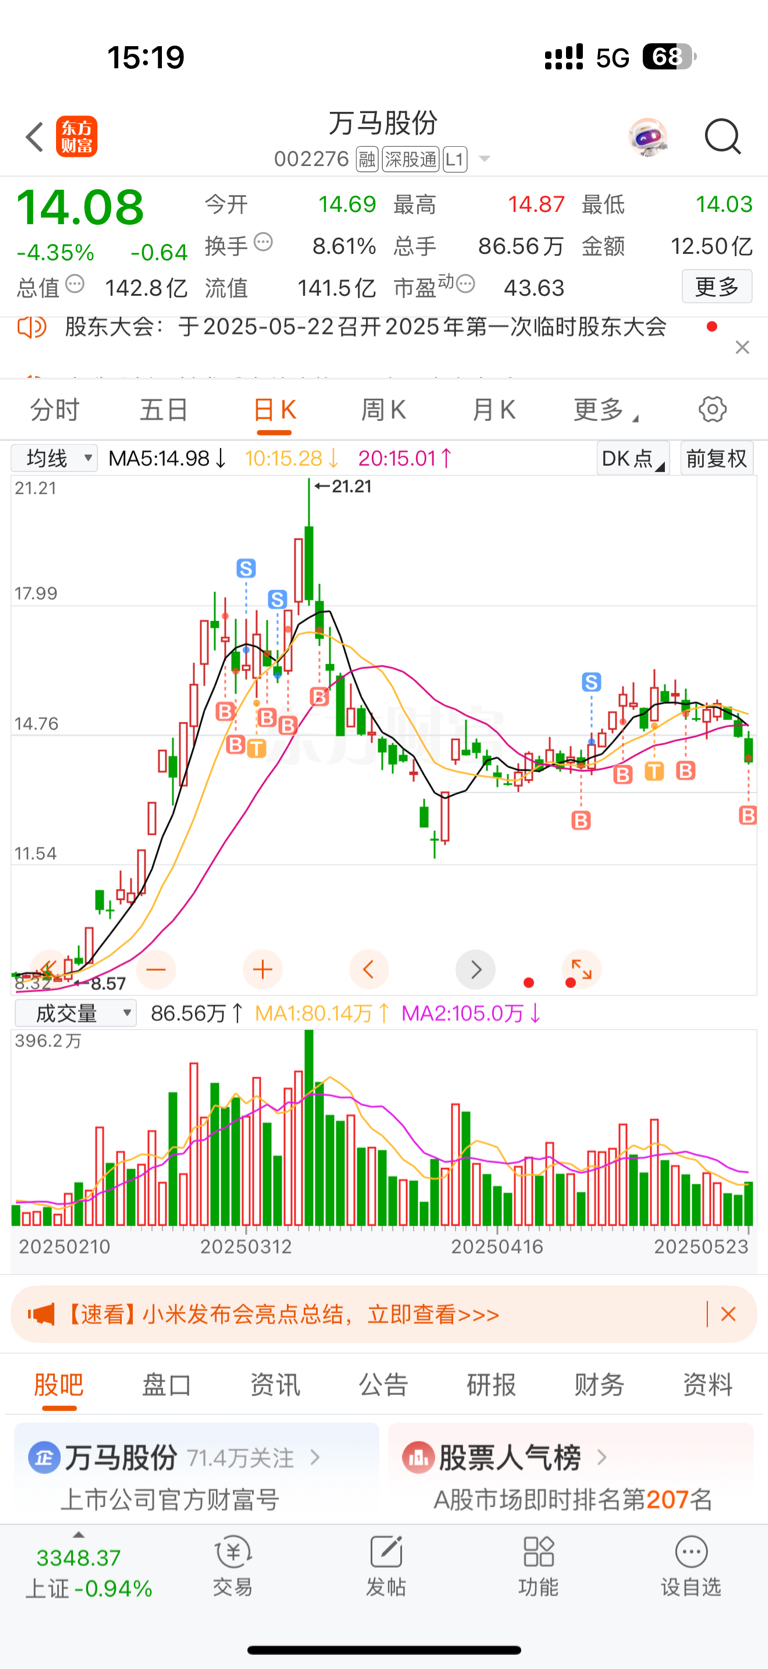The width and height of the screenshot is (768, 1669).
Task: Expand chart to fullscreen icon
Action: point(581,969)
